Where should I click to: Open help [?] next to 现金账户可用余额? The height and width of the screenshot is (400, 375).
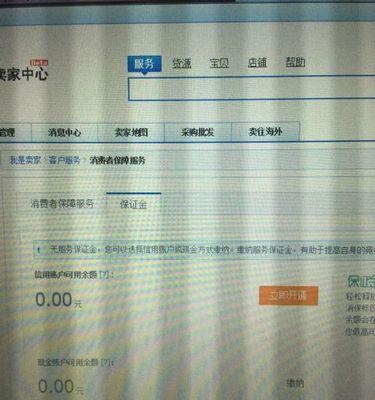[x=105, y=362]
